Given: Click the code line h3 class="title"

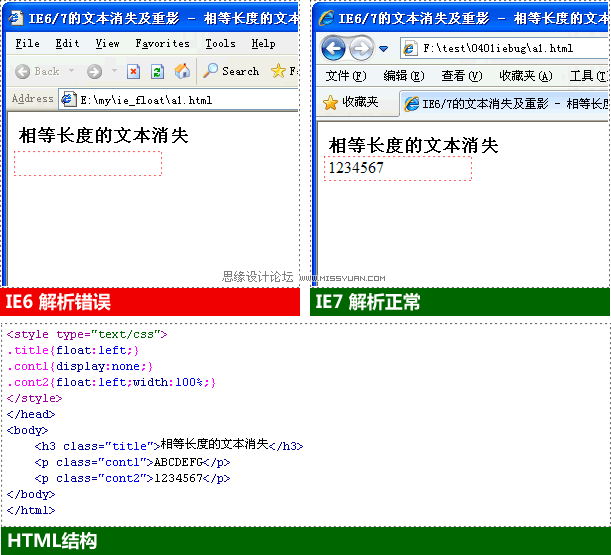Looking at the screenshot, I should tap(169, 445).
